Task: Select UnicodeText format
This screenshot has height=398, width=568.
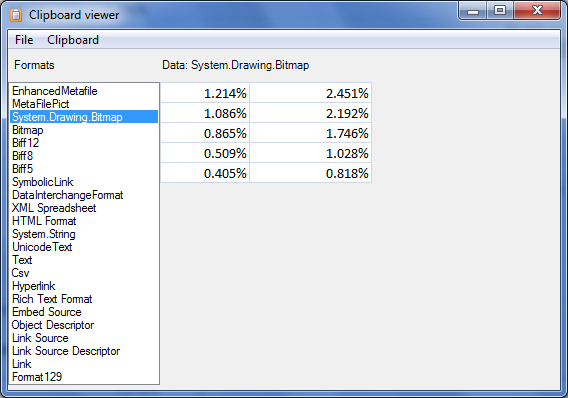Action: coord(84,247)
